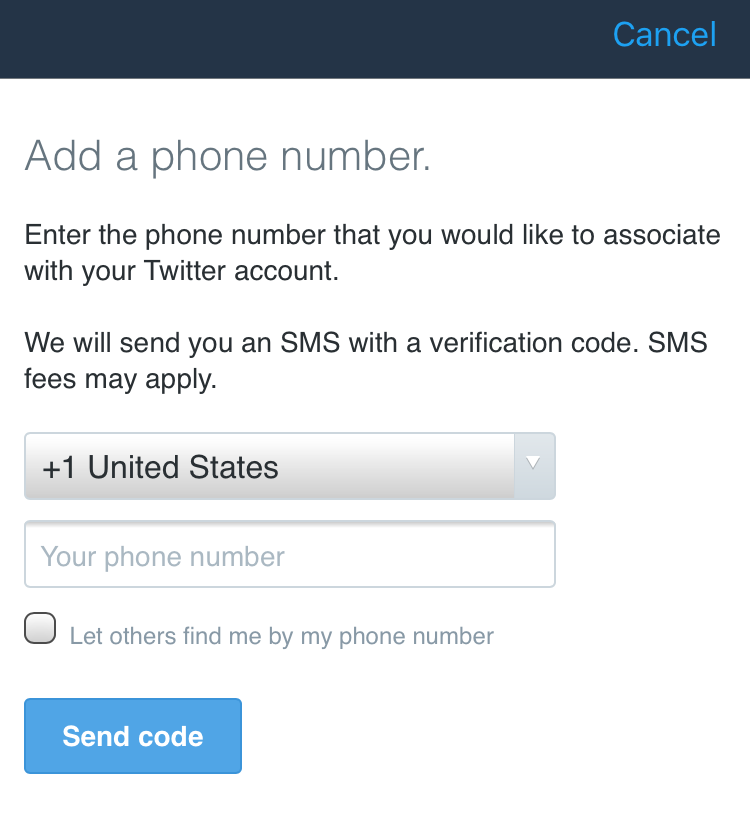Click the Cancel link
Image resolution: width=750 pixels, height=813 pixels.
point(664,35)
